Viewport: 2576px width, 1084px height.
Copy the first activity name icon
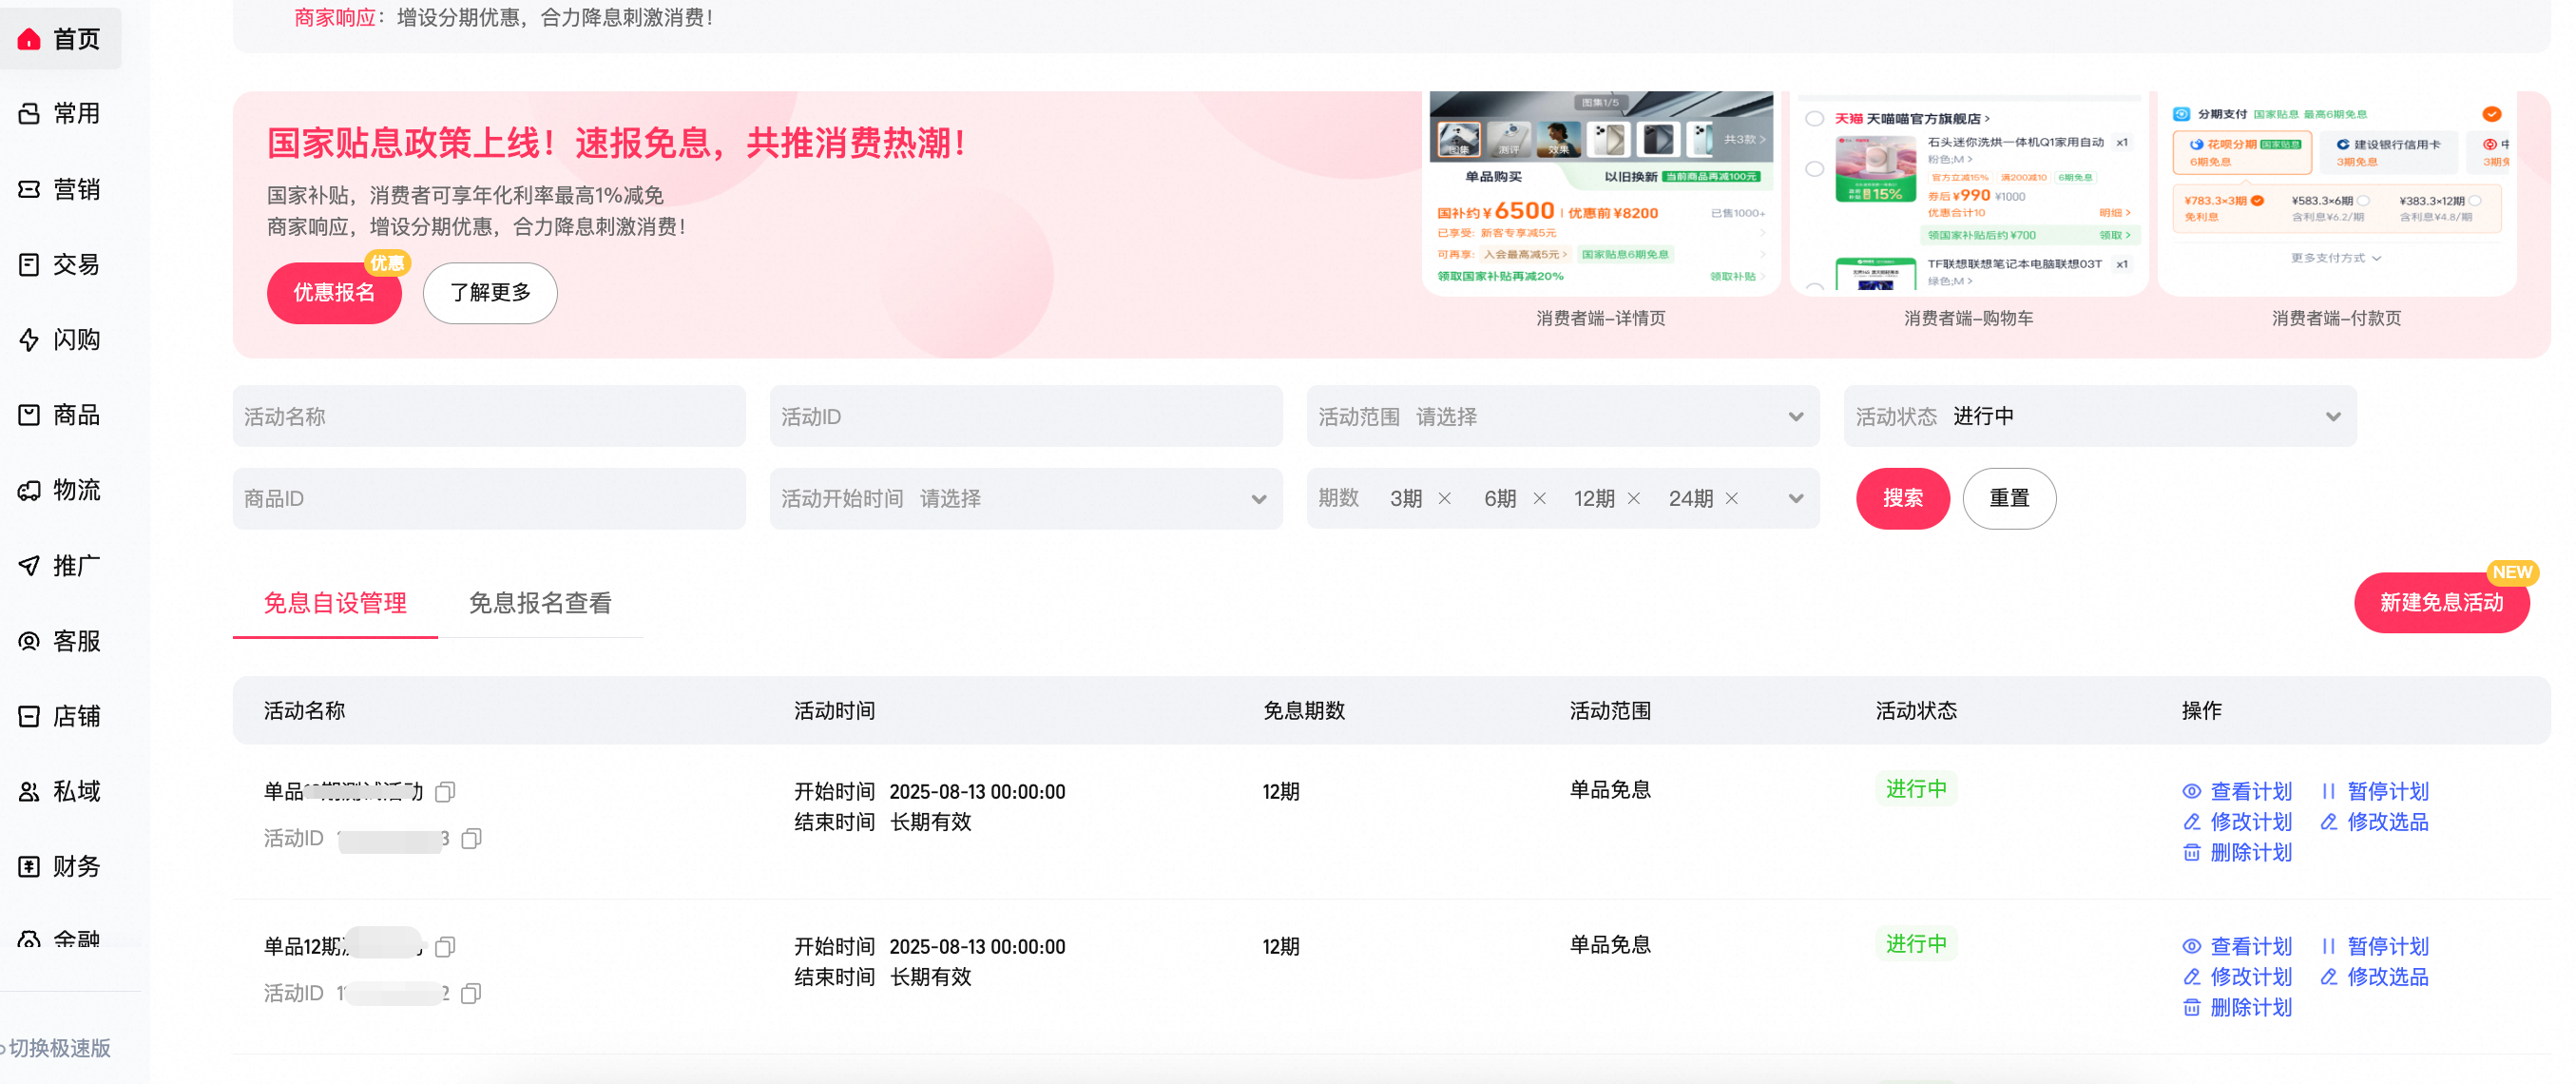[x=446, y=792]
